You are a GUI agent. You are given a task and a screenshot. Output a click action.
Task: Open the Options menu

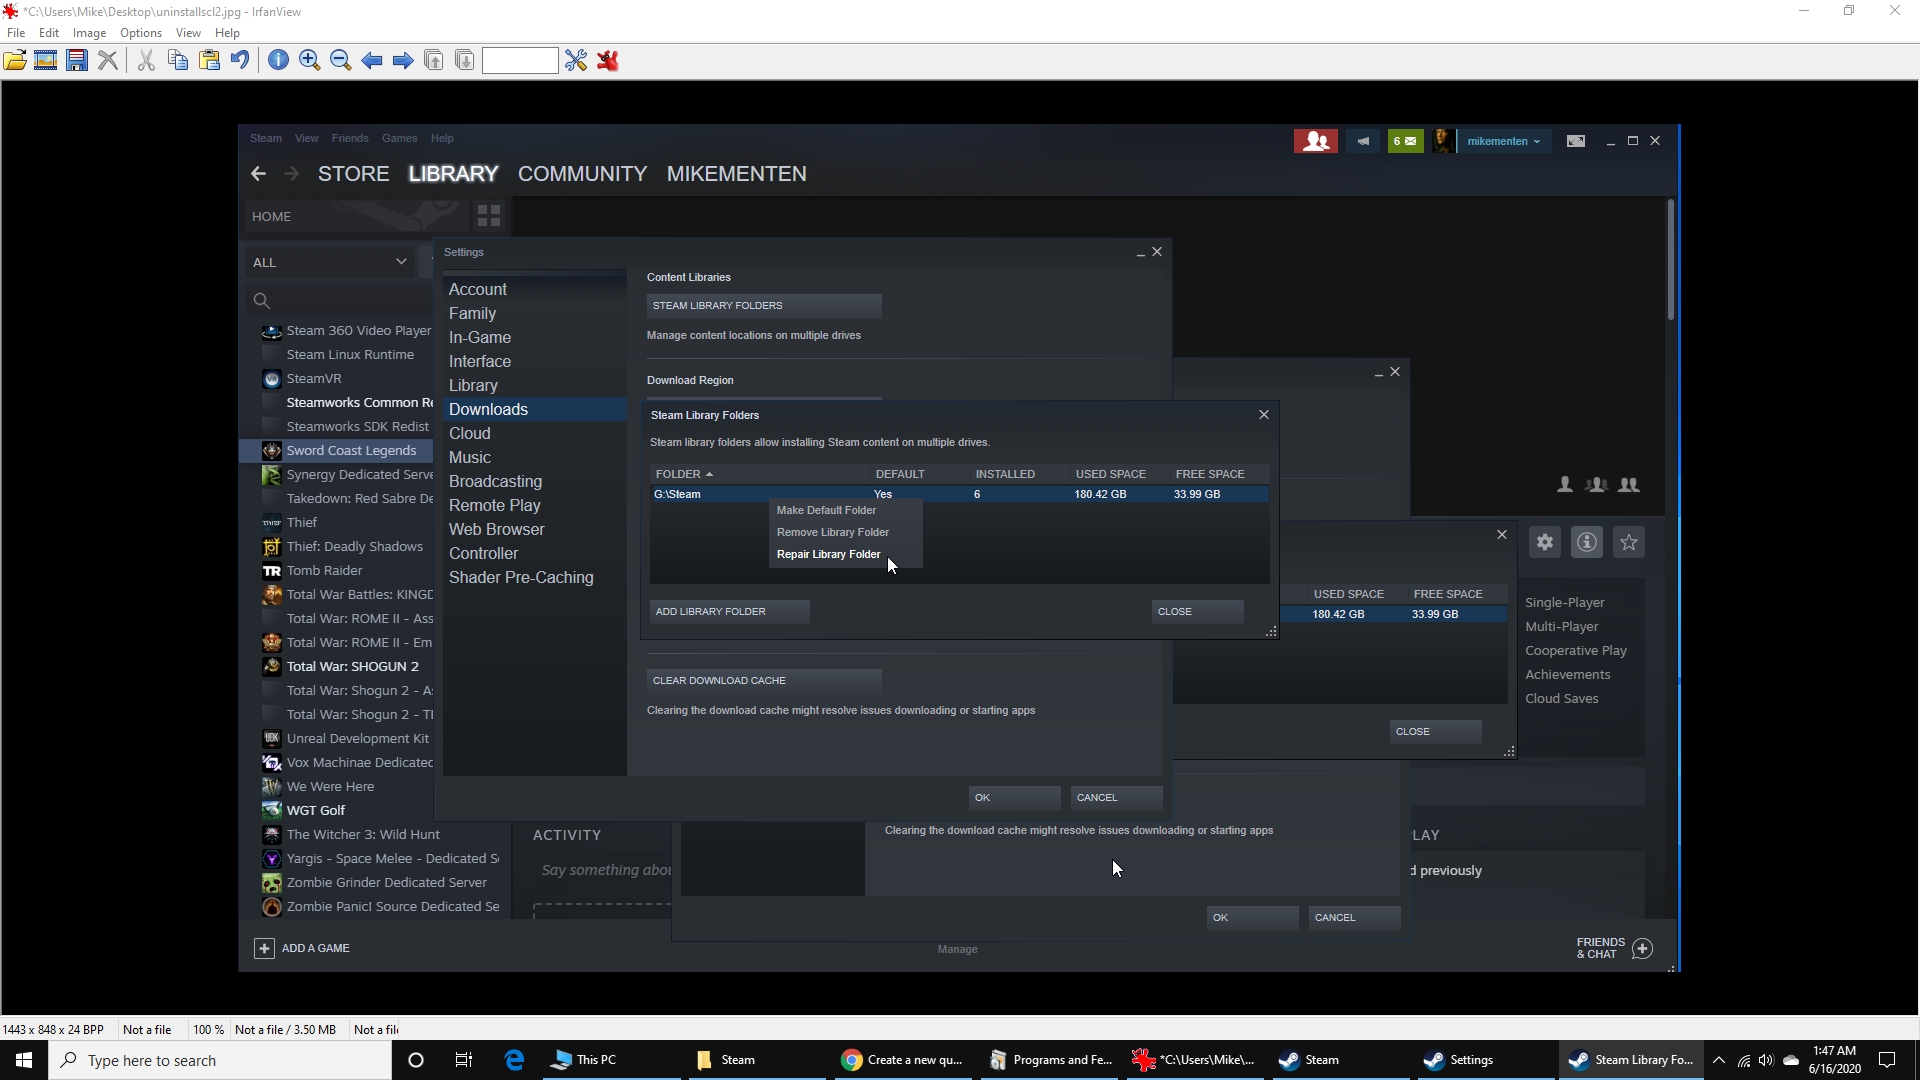tap(141, 33)
